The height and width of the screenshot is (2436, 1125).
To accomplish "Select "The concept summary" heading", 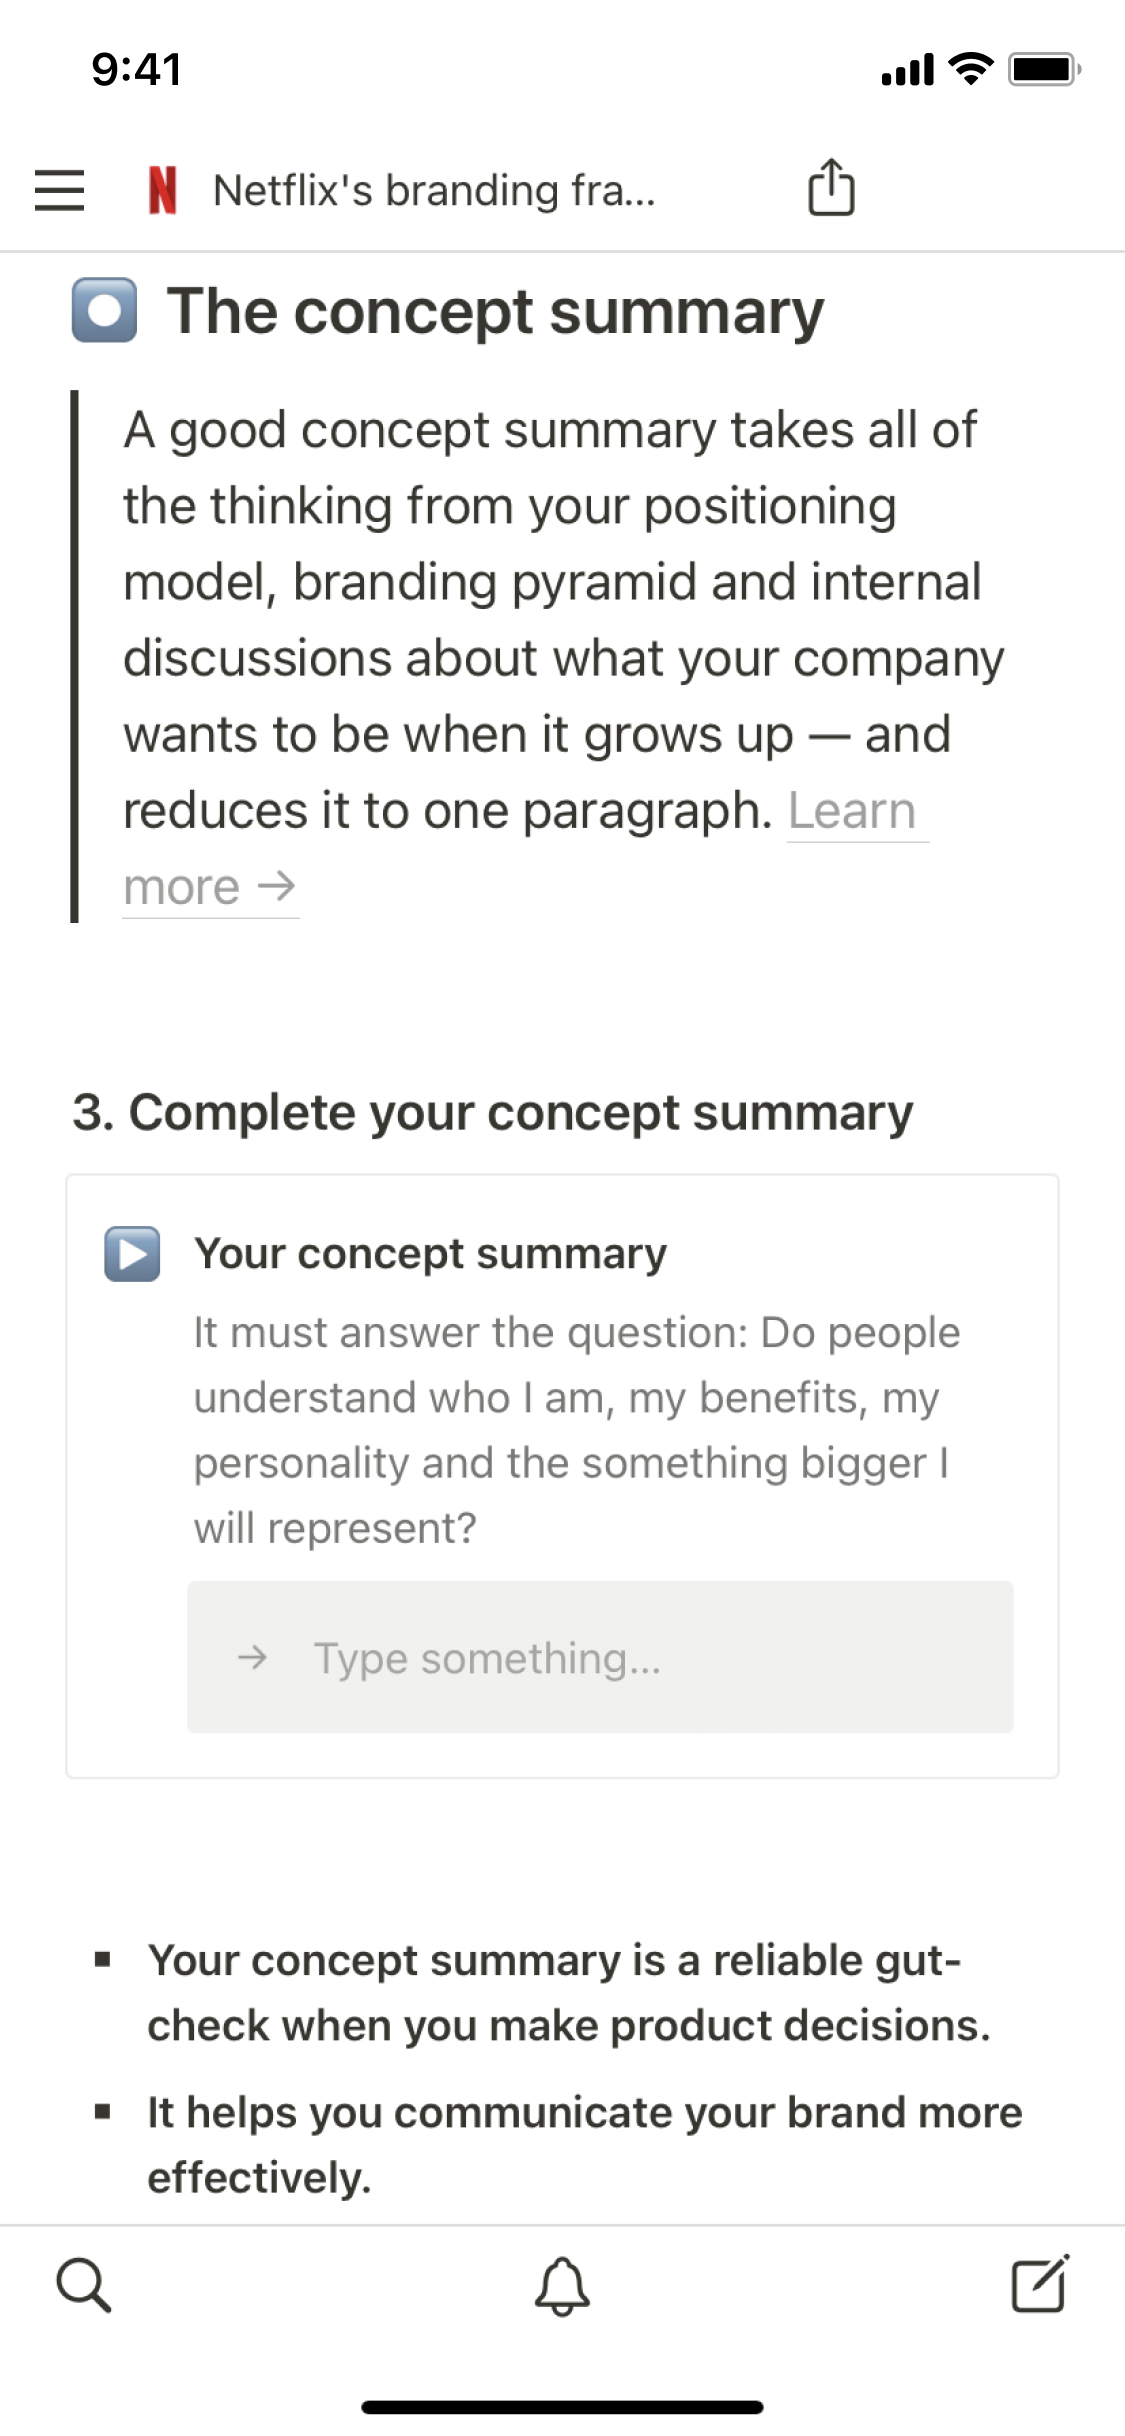I will click(495, 312).
